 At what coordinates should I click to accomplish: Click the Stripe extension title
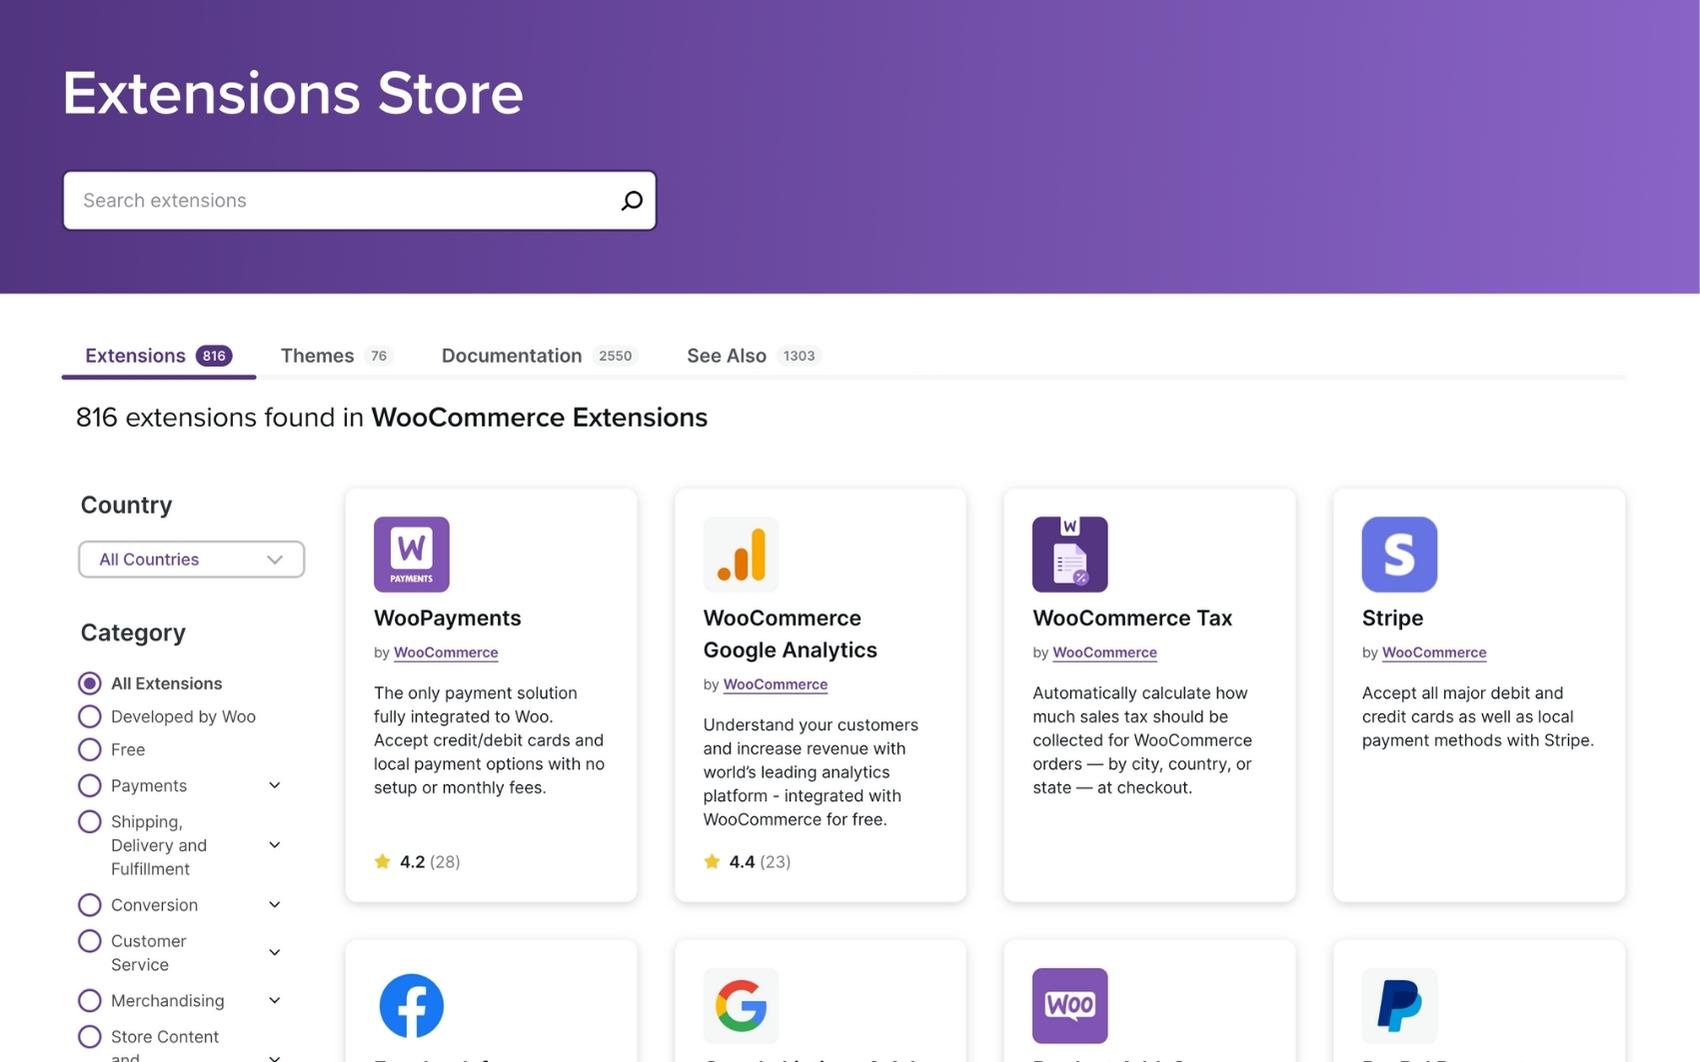[x=1392, y=618]
